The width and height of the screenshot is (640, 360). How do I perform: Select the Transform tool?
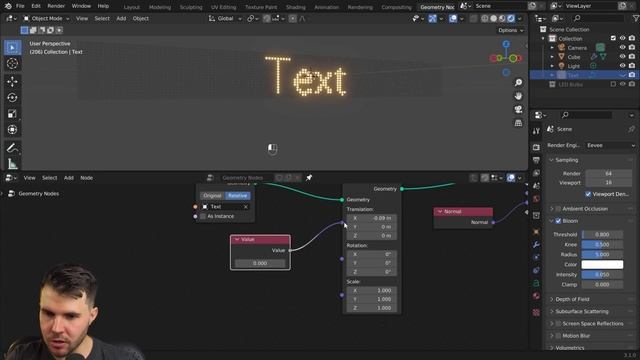(12, 129)
